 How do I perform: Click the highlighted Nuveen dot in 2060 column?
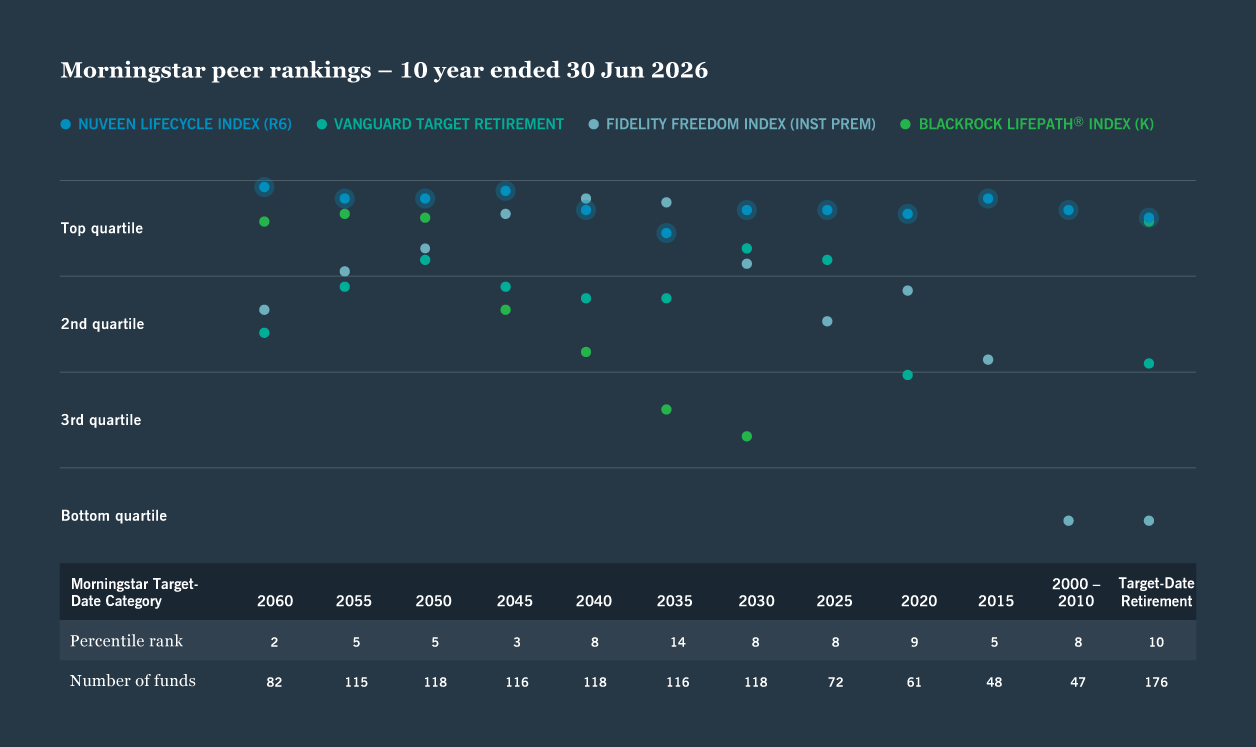(x=264, y=187)
